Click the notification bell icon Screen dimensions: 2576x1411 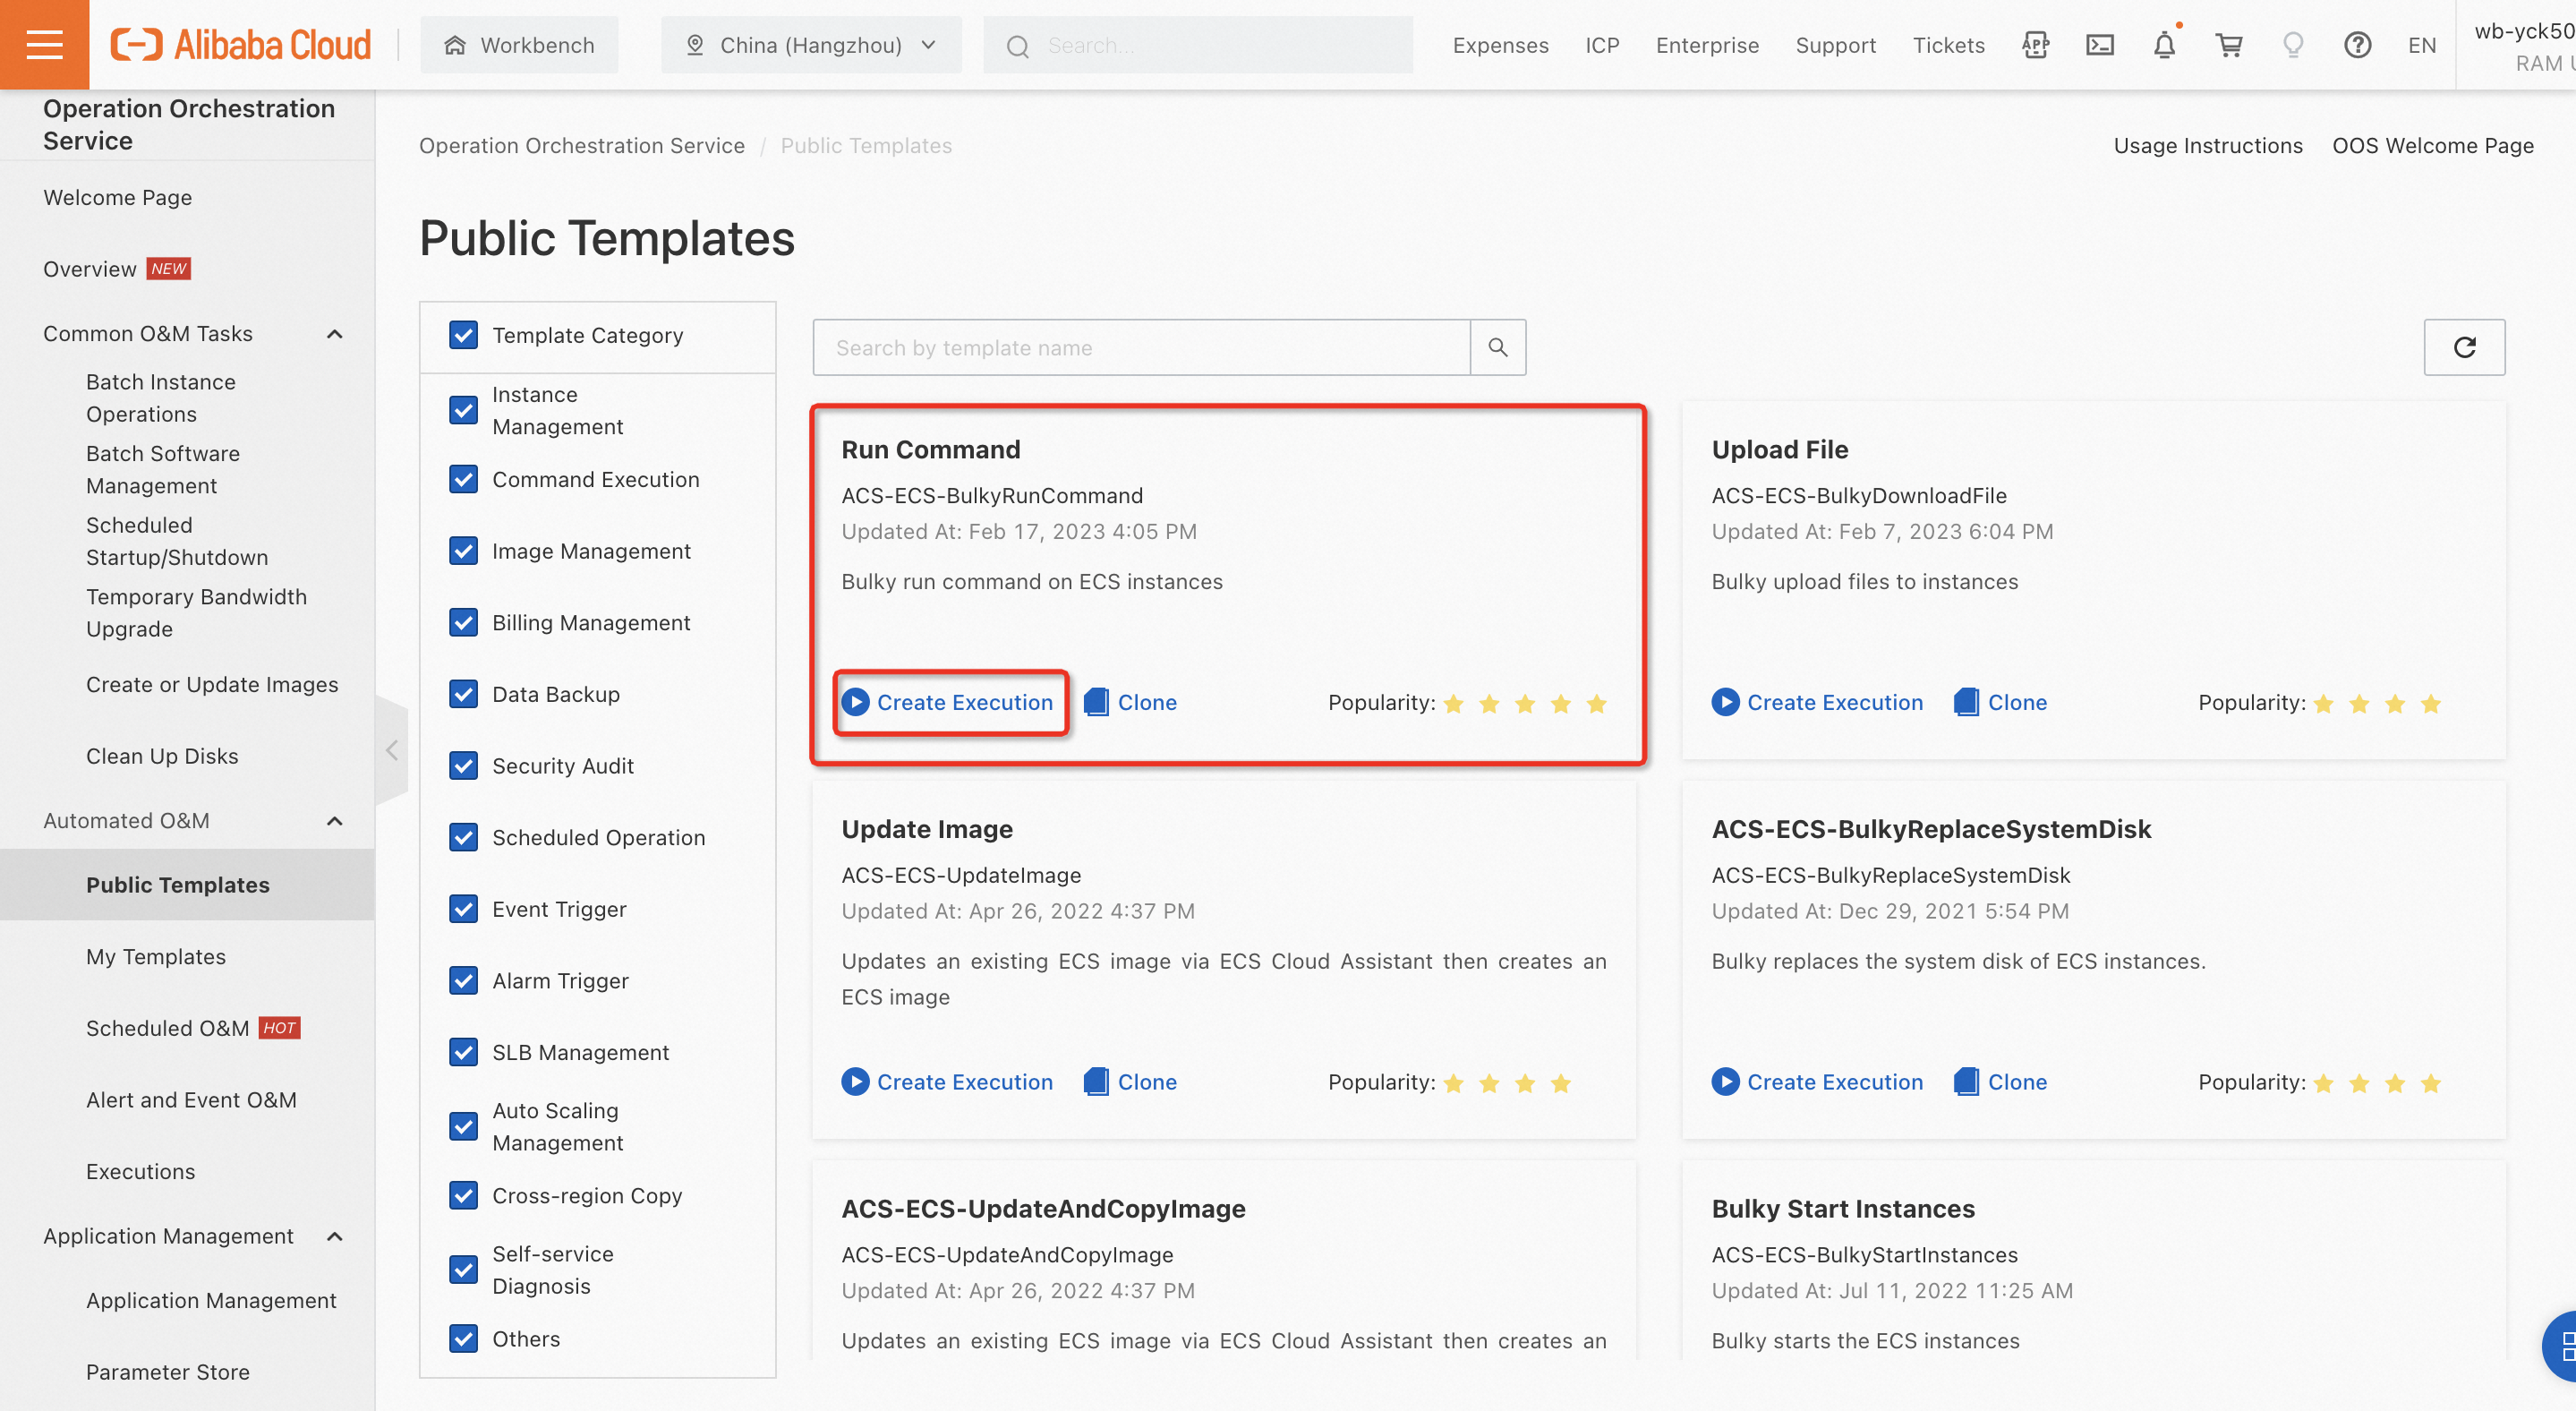coord(2164,45)
